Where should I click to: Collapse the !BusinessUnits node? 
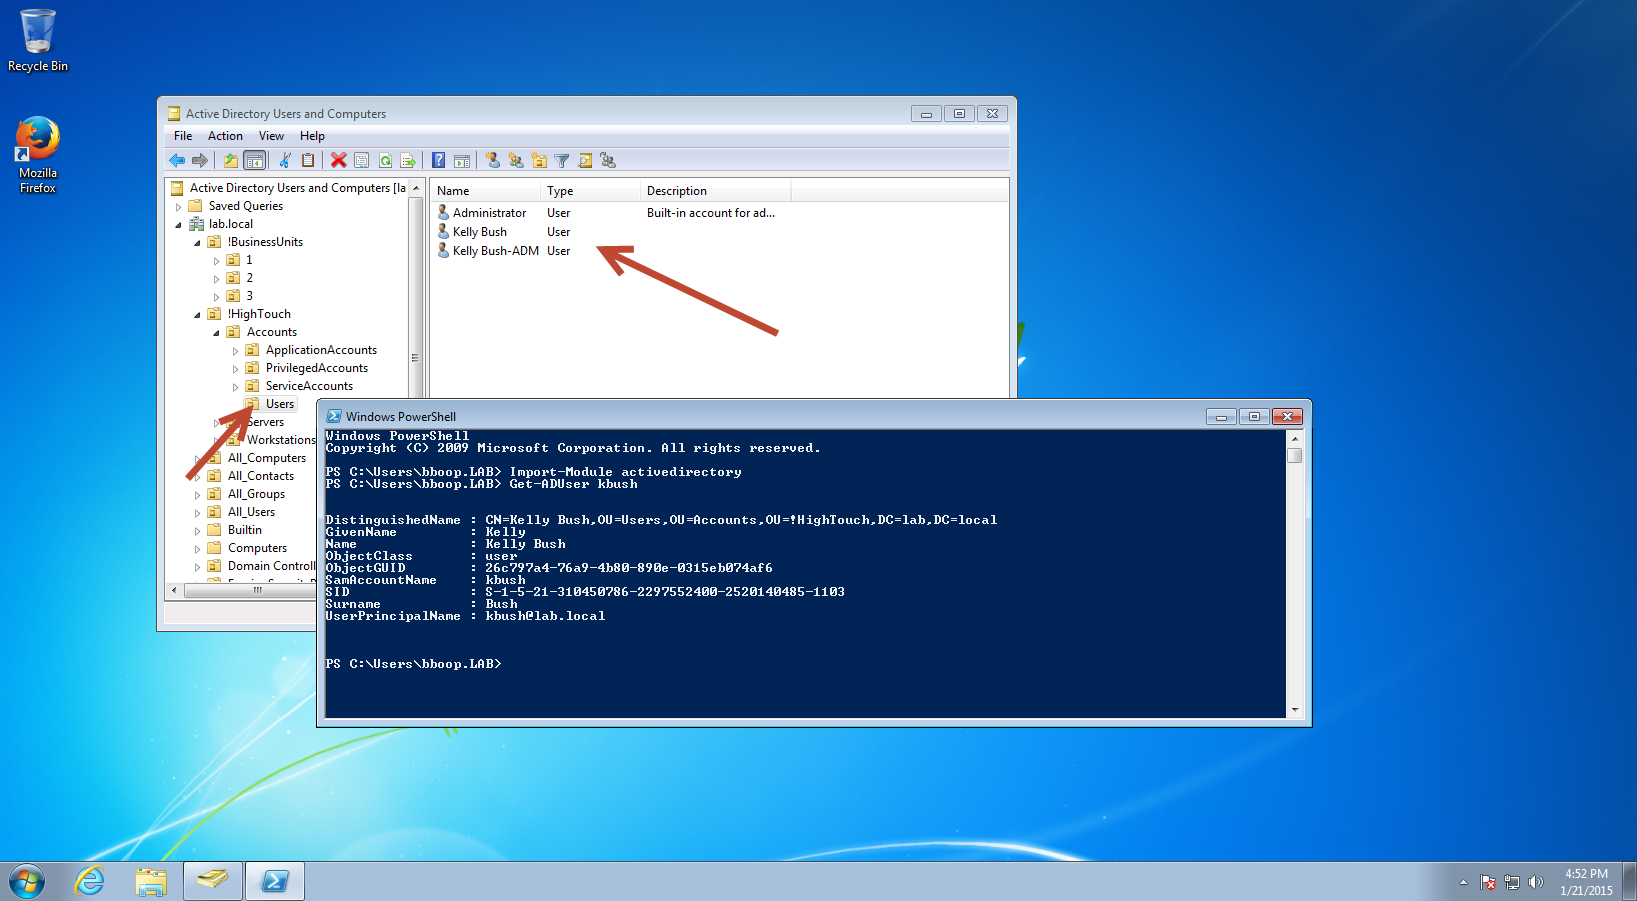[197, 243]
